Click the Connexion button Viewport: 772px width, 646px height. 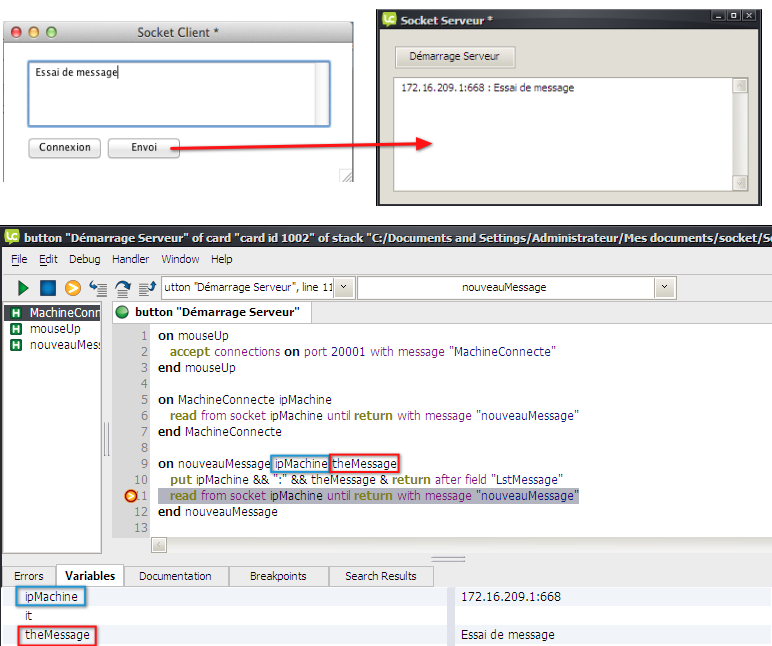click(x=65, y=147)
